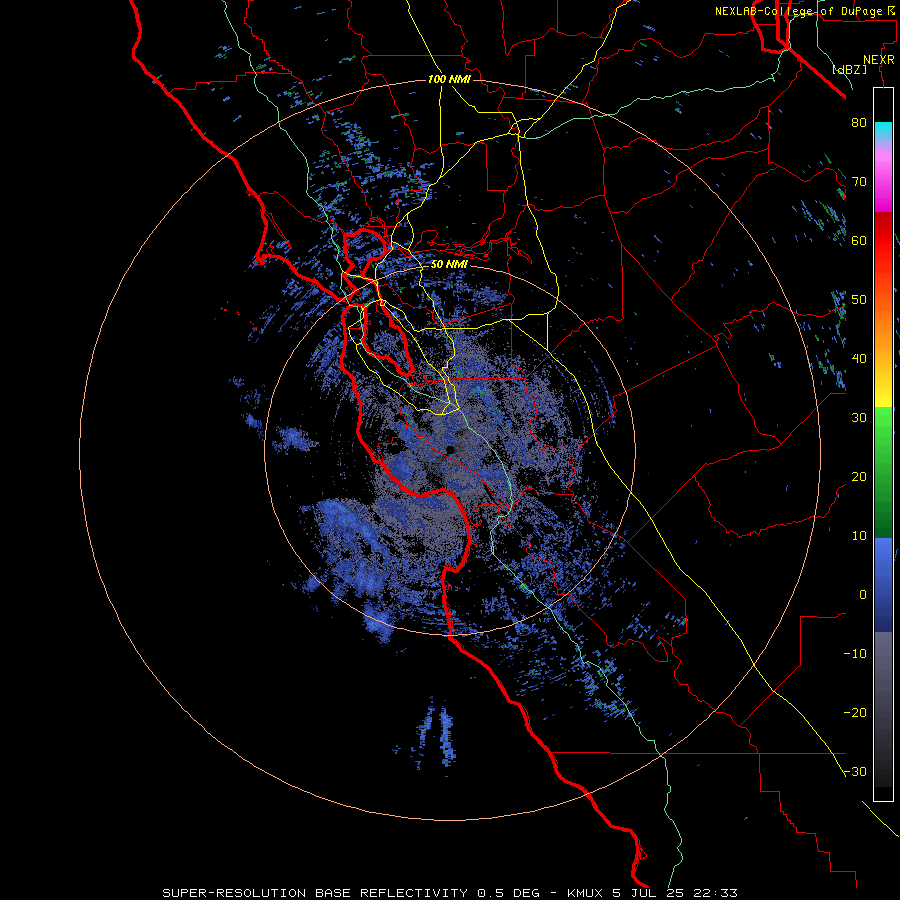Click the NEXR label at top right
This screenshot has width=900, height=900.
click(879, 60)
